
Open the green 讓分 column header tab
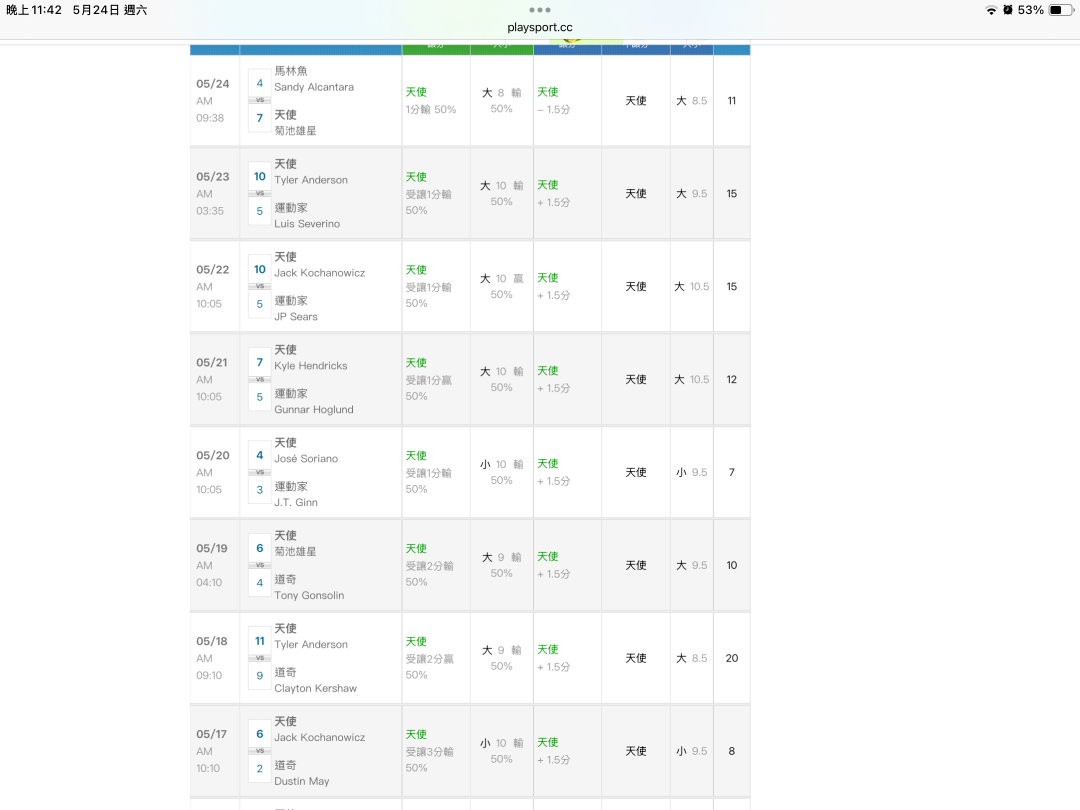(x=435, y=48)
